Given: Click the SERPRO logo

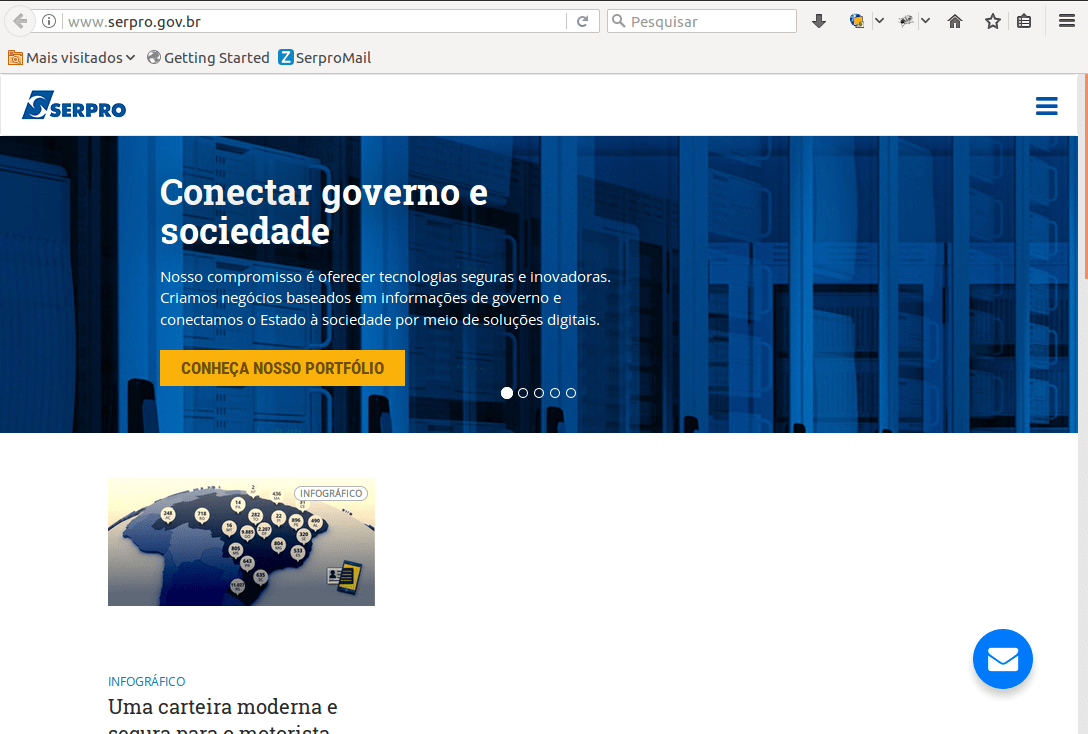Looking at the screenshot, I should [x=73, y=105].
